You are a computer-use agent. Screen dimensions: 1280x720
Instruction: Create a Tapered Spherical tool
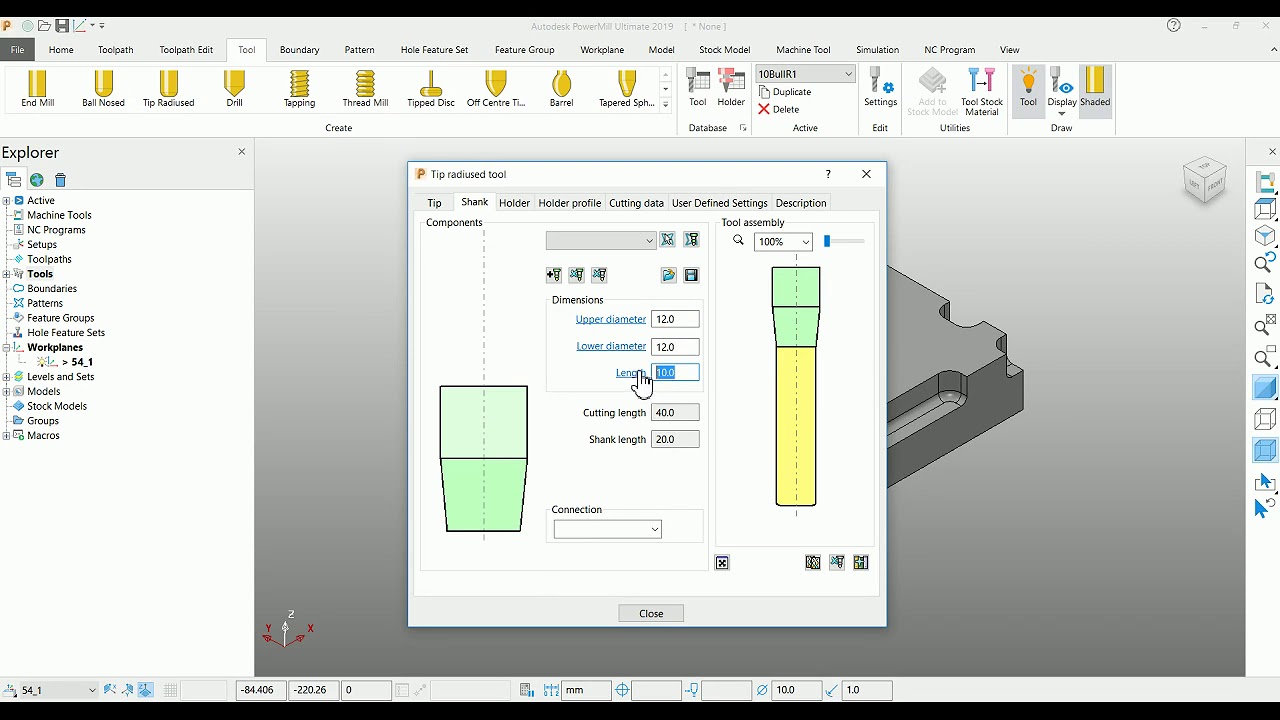pos(627,89)
